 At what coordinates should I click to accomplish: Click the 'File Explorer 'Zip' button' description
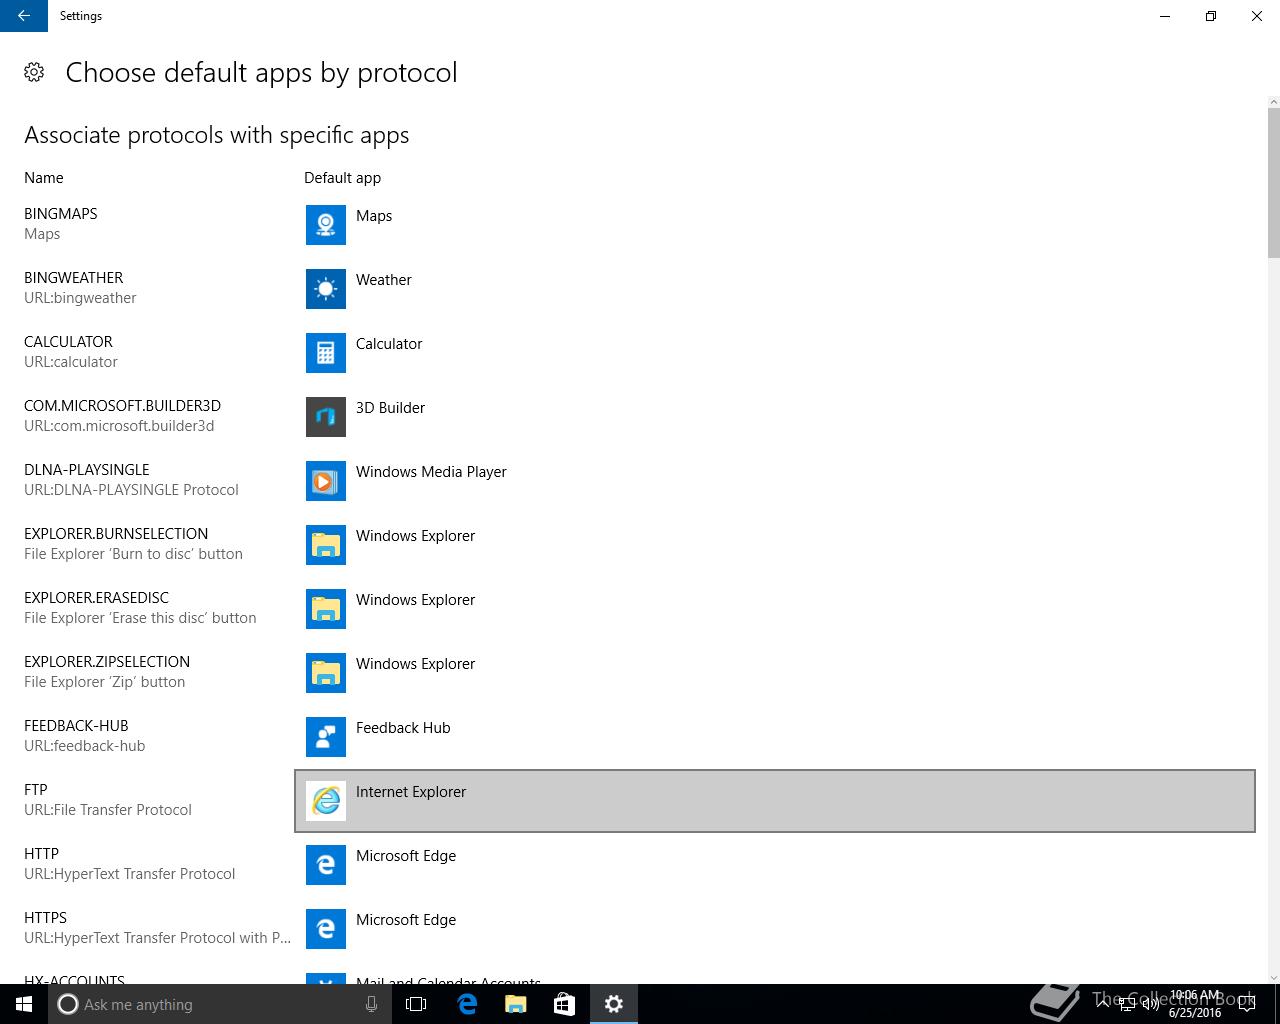tap(105, 682)
